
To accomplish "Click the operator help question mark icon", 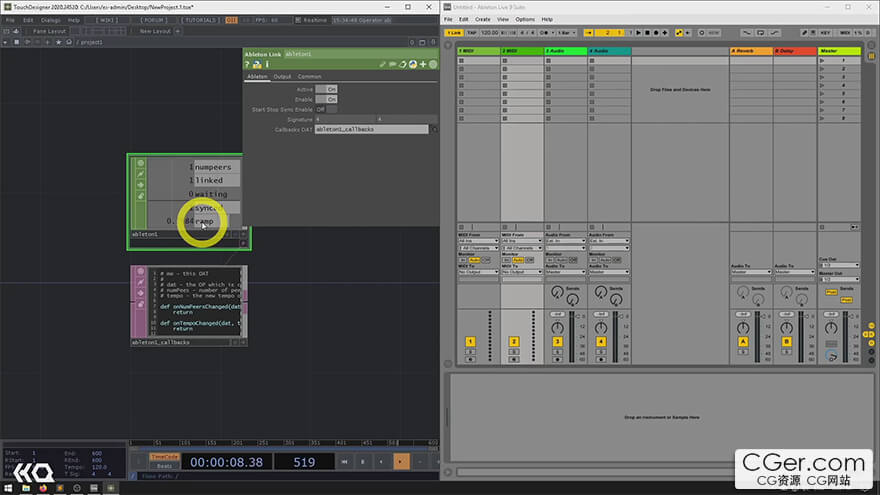I will (247, 65).
